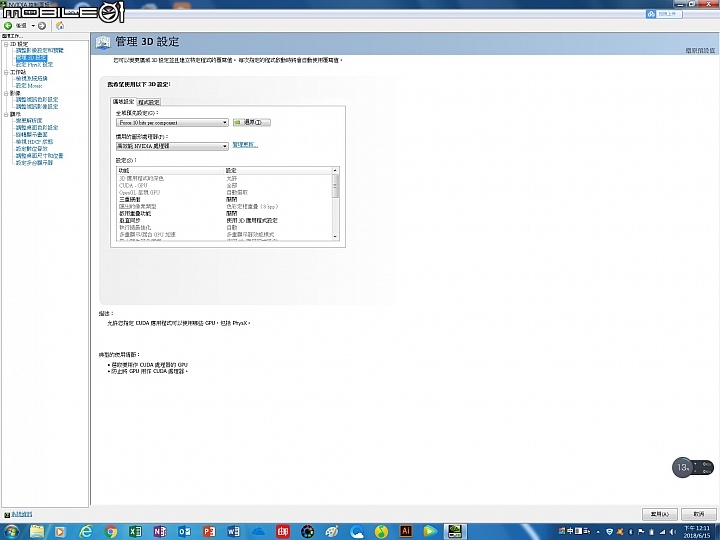Open OneDrive cloud taskbar icon
Image resolution: width=720 pixels, height=540 pixels.
[x=258, y=531]
